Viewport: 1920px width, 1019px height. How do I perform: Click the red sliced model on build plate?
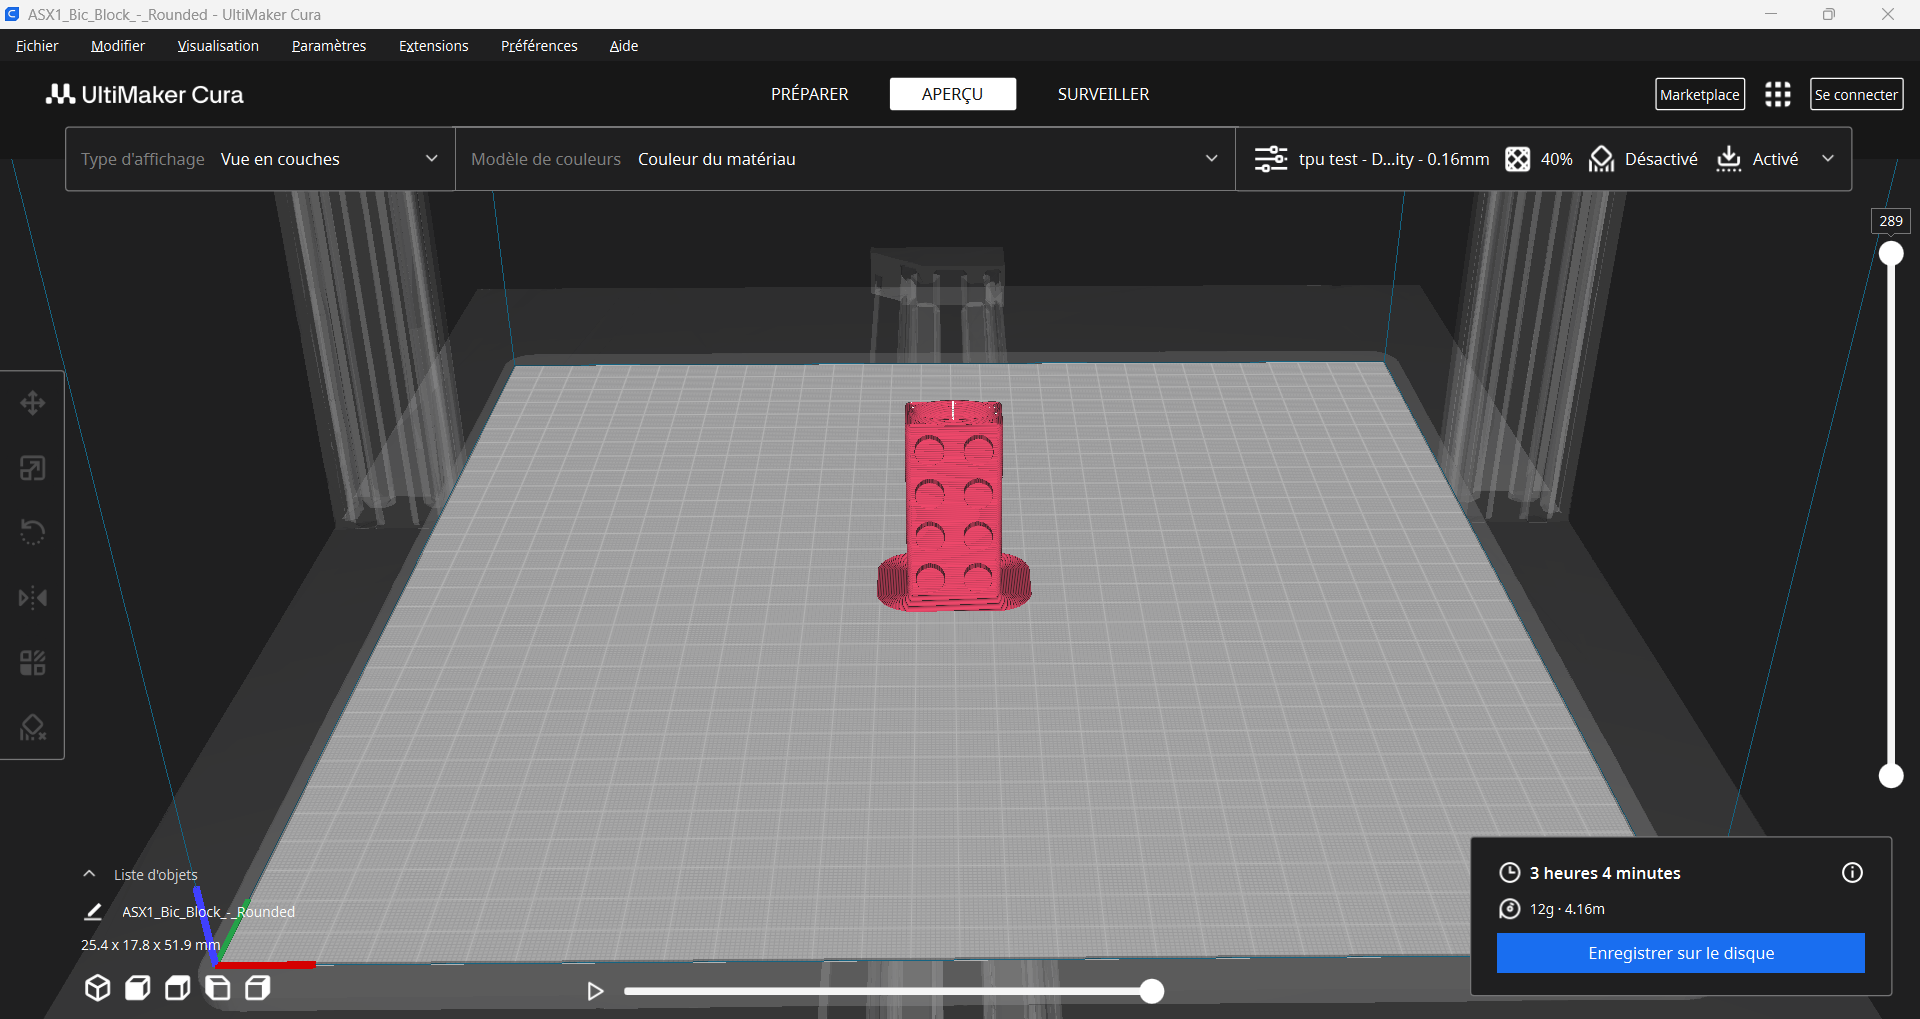click(x=954, y=505)
